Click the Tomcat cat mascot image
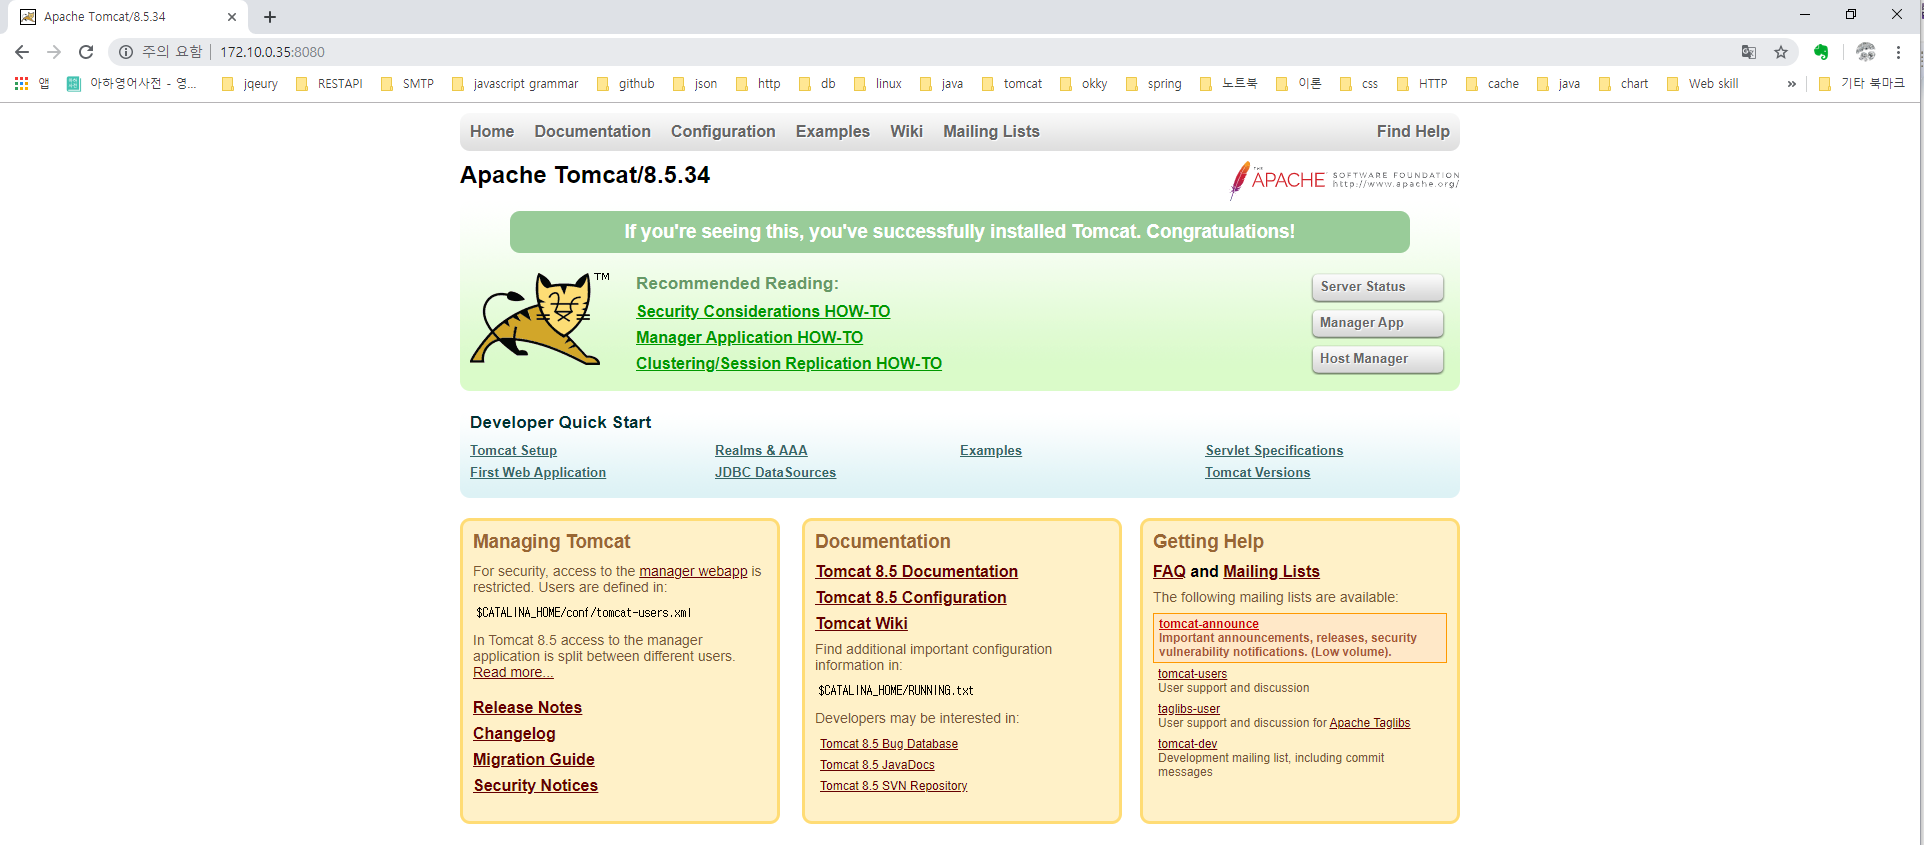This screenshot has height=845, width=1924. tap(540, 318)
